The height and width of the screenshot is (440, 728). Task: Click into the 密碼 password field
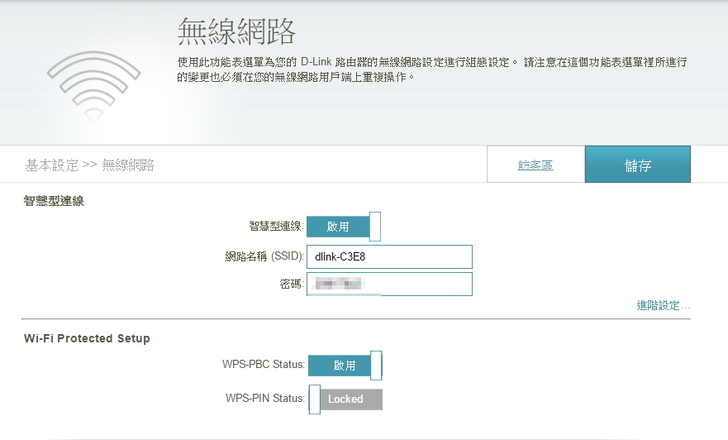click(388, 284)
